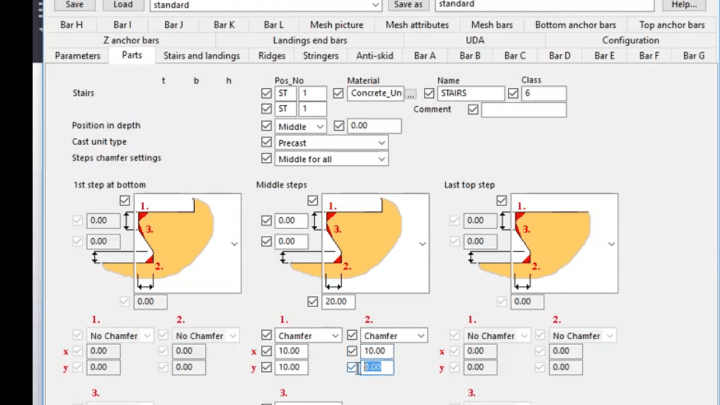Open the Mesh attributes tab
Viewport: 720px width, 405px height.
tap(417, 25)
